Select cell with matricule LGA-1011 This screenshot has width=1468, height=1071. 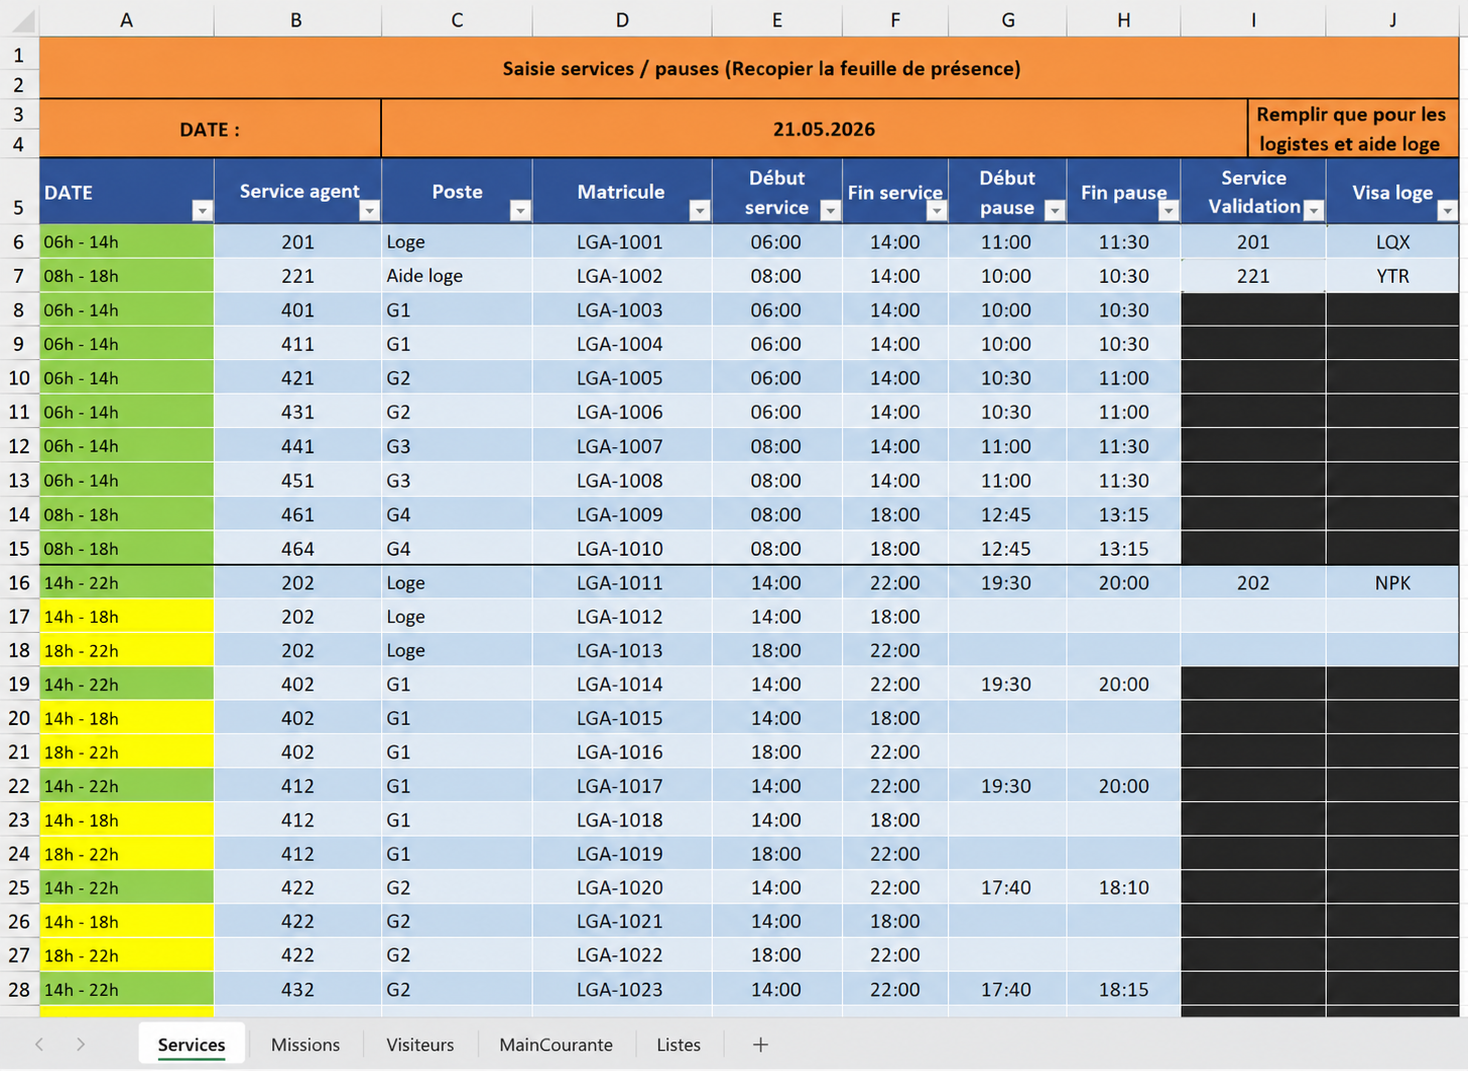(x=622, y=583)
